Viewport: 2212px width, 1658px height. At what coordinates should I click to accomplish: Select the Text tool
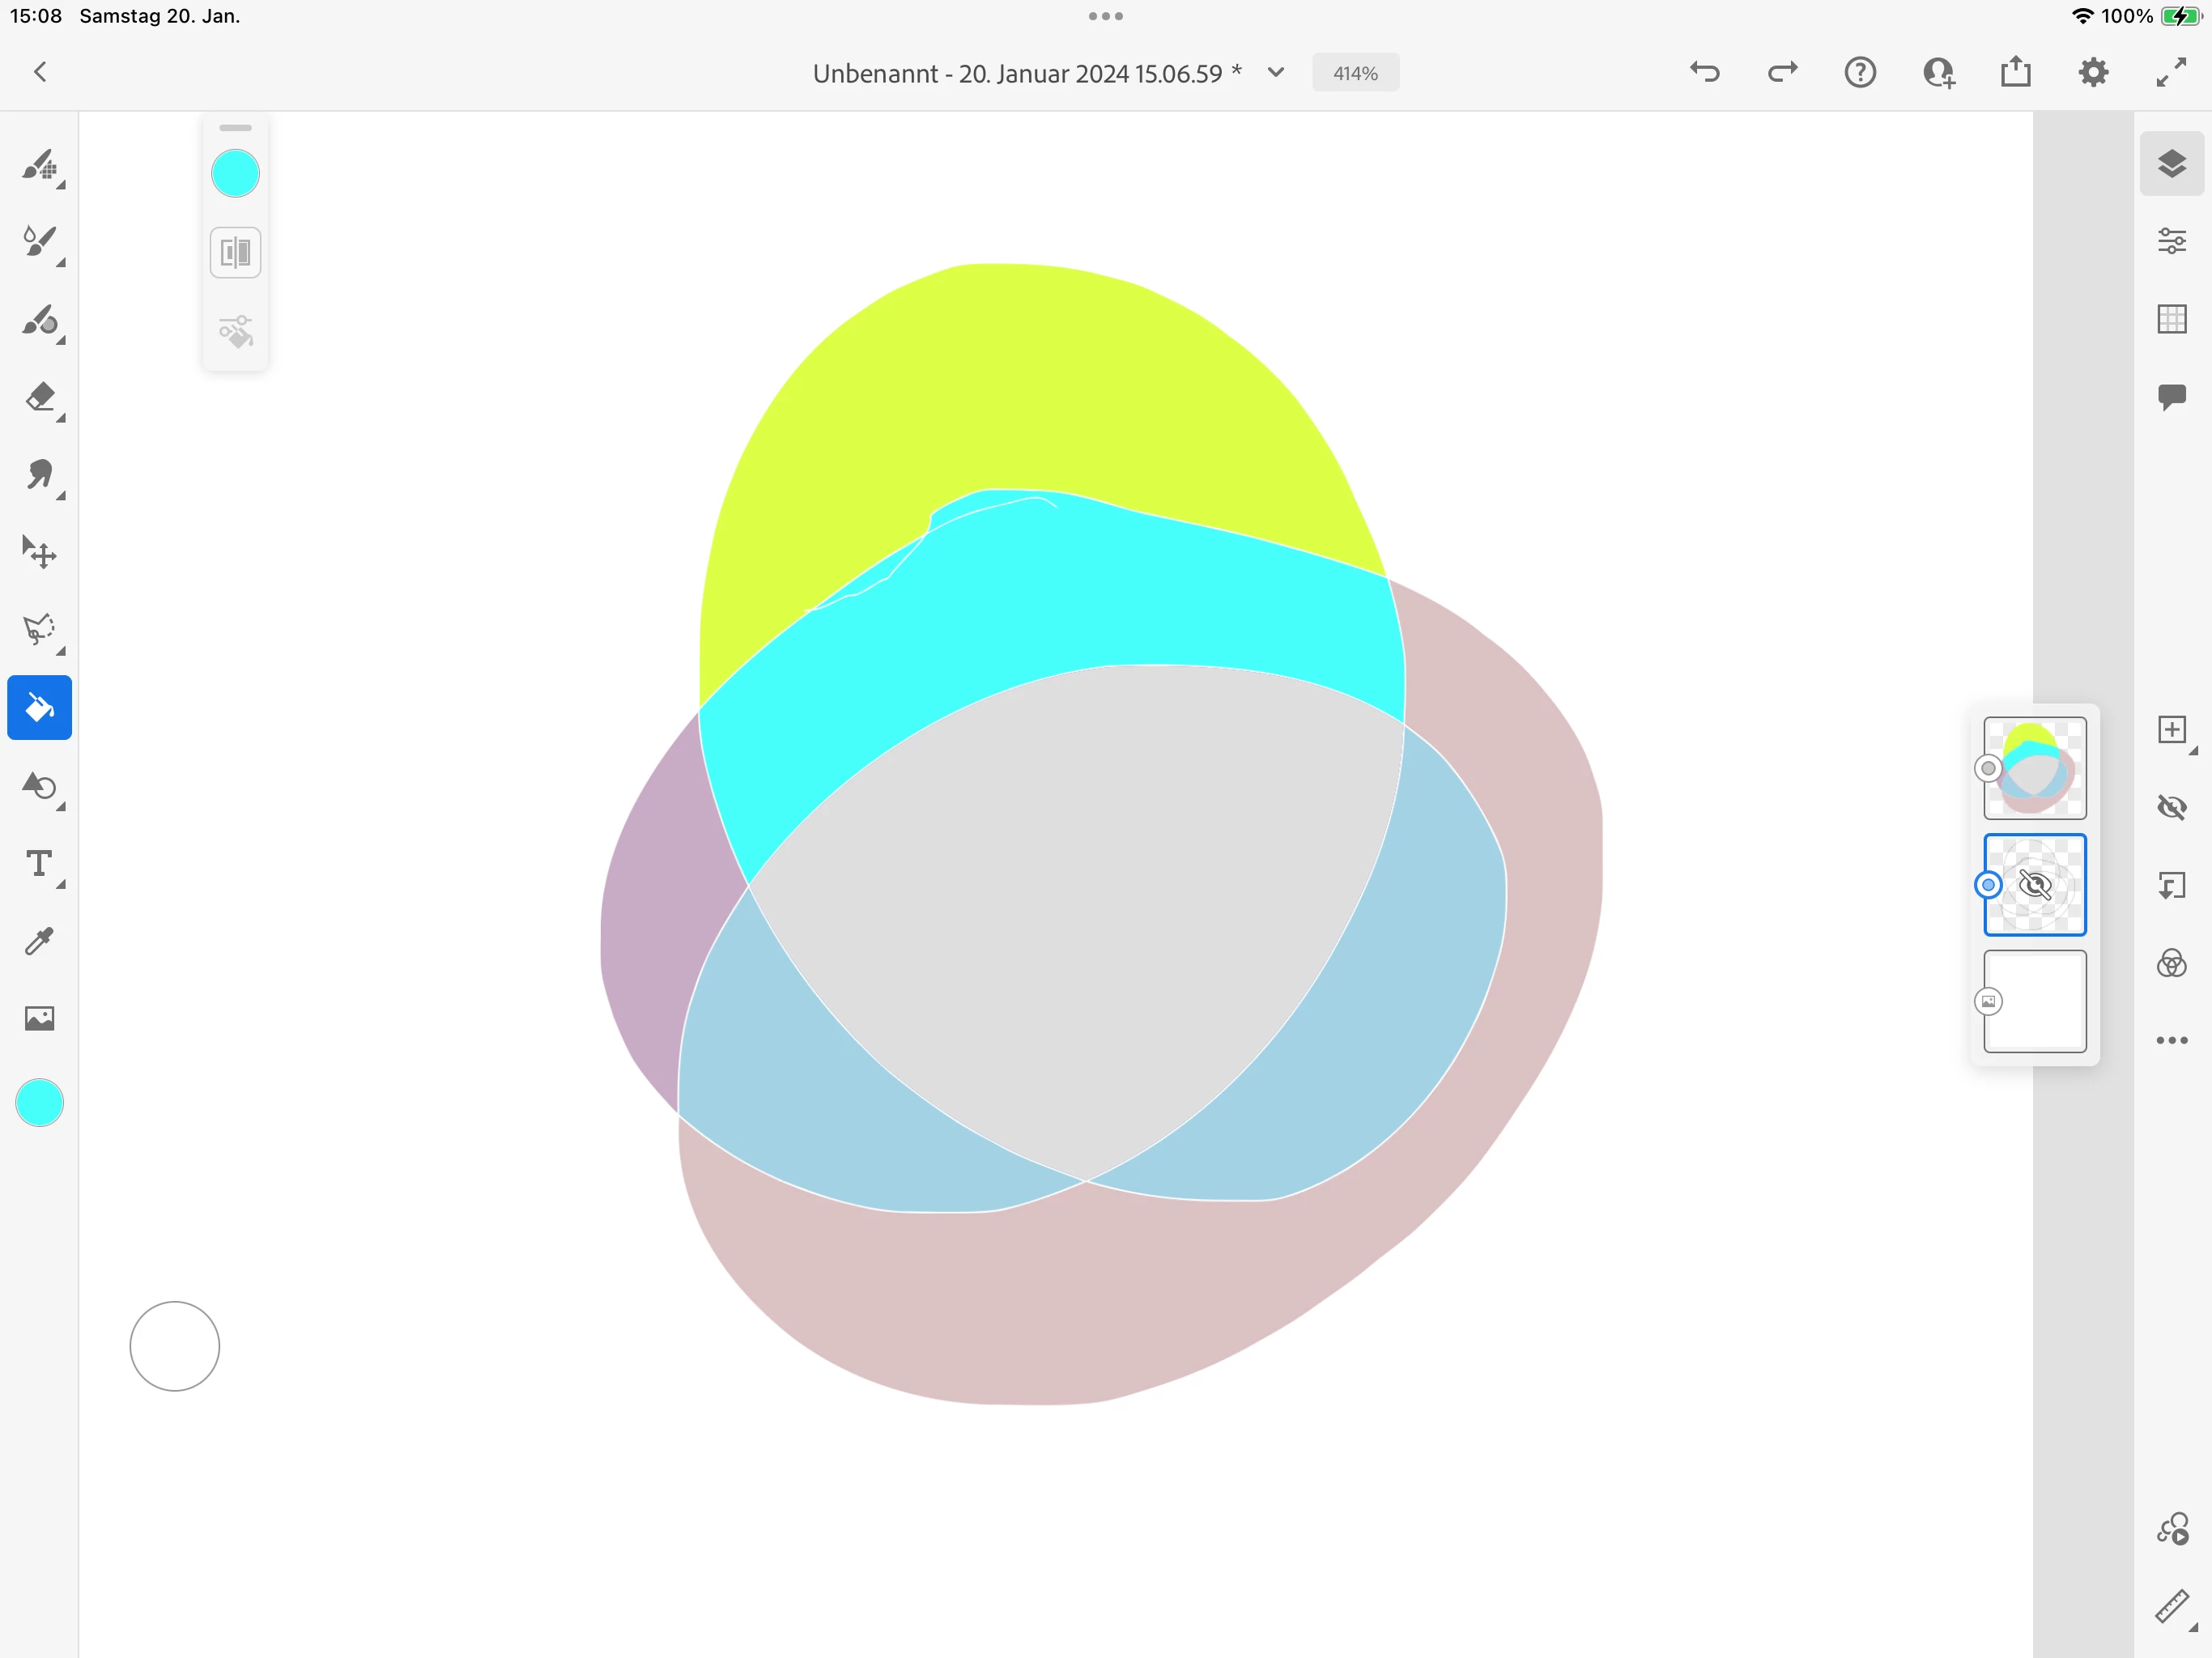40,864
